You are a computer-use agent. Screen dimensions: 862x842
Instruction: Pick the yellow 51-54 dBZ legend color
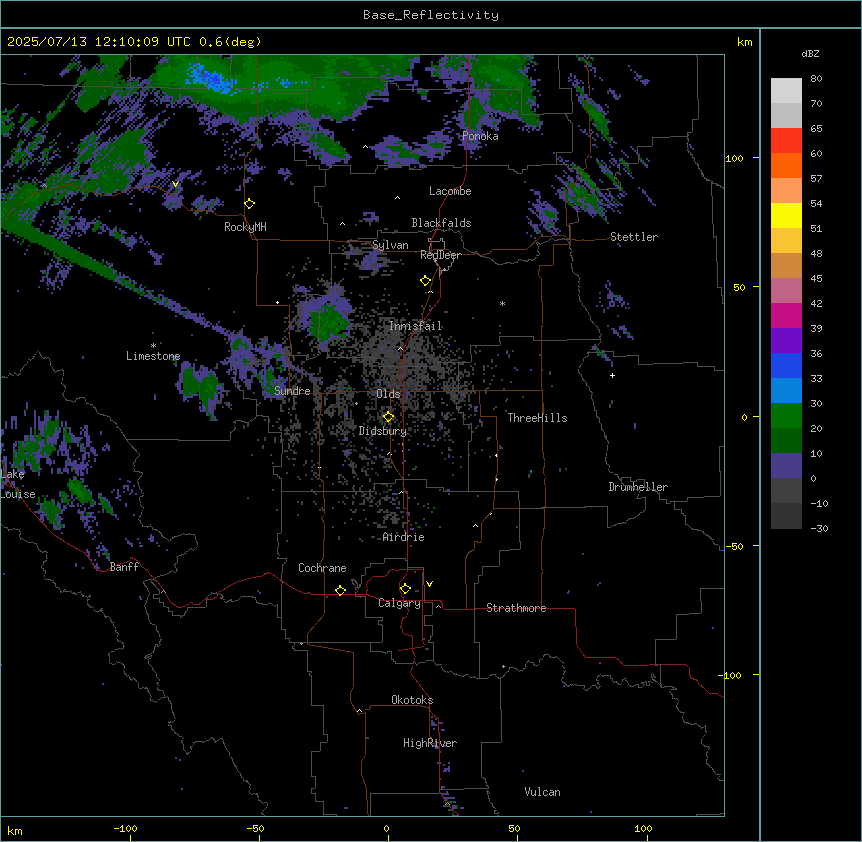(786, 216)
